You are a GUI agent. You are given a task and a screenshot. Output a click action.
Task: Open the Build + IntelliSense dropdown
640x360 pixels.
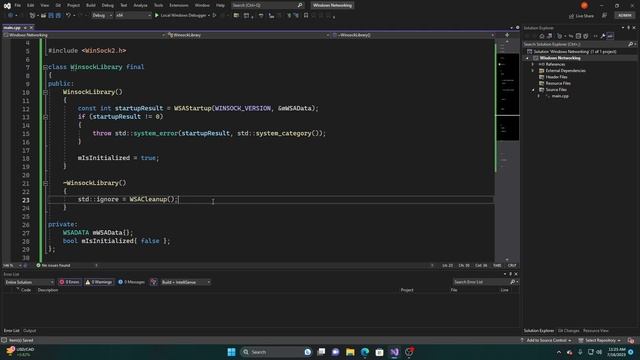pyautogui.click(x=186, y=282)
